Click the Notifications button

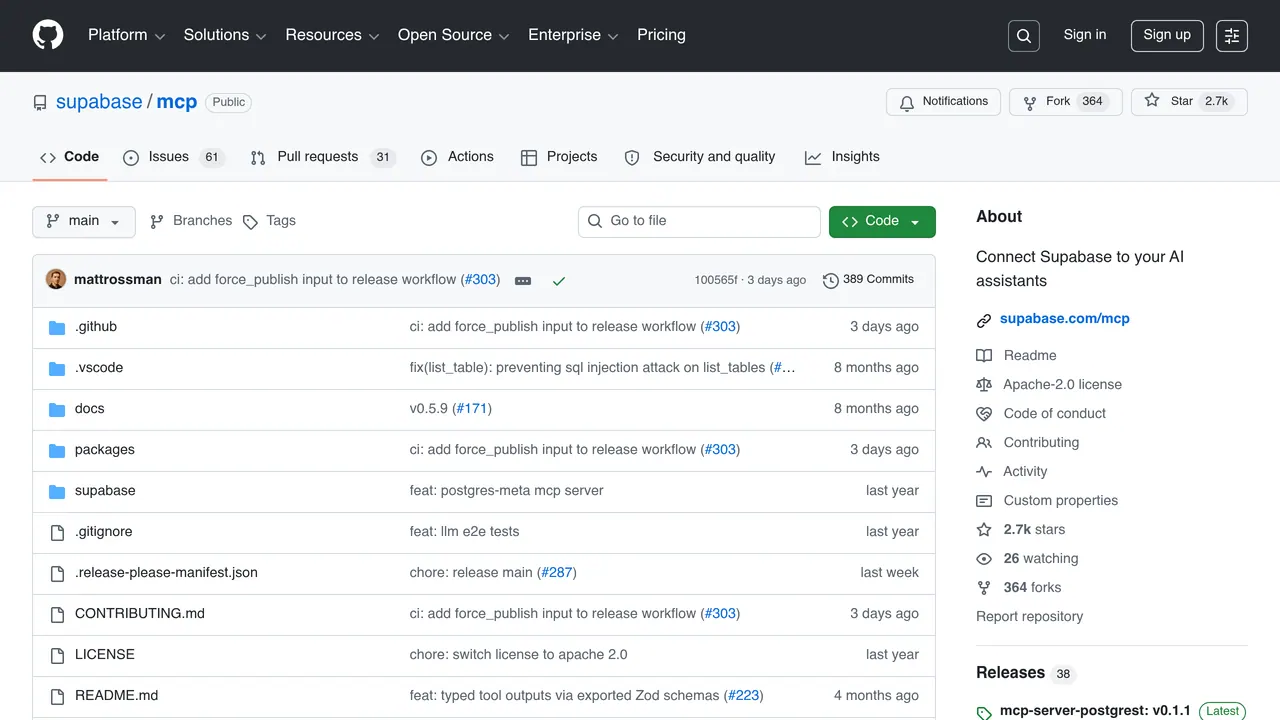tap(944, 102)
